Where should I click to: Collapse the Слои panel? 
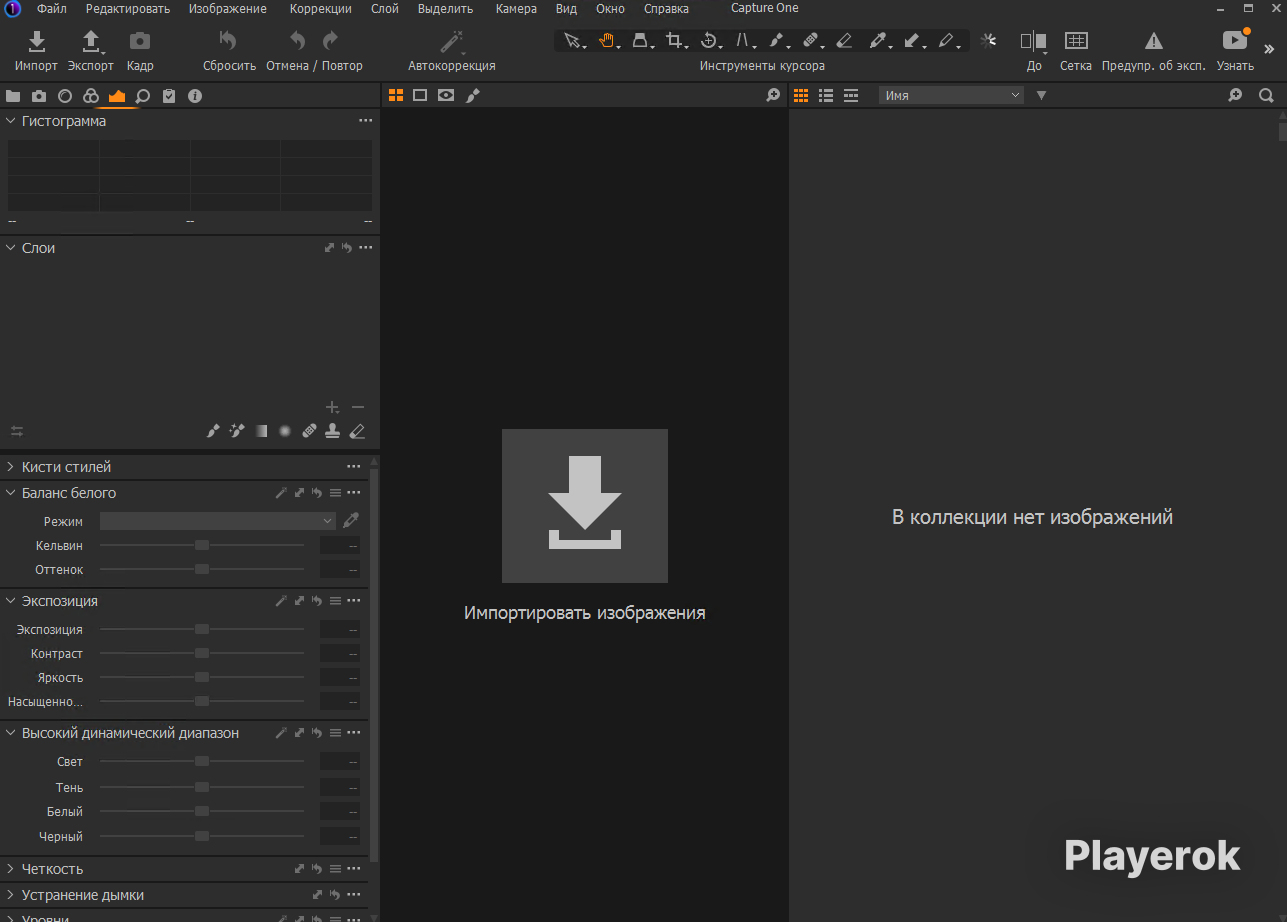10,248
